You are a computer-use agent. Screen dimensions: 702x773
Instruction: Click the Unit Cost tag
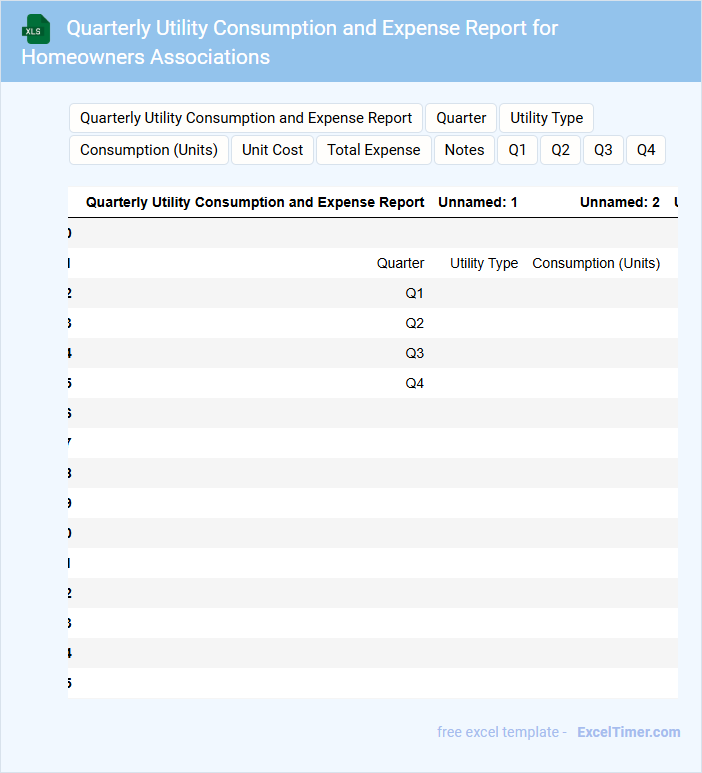[x=272, y=150]
